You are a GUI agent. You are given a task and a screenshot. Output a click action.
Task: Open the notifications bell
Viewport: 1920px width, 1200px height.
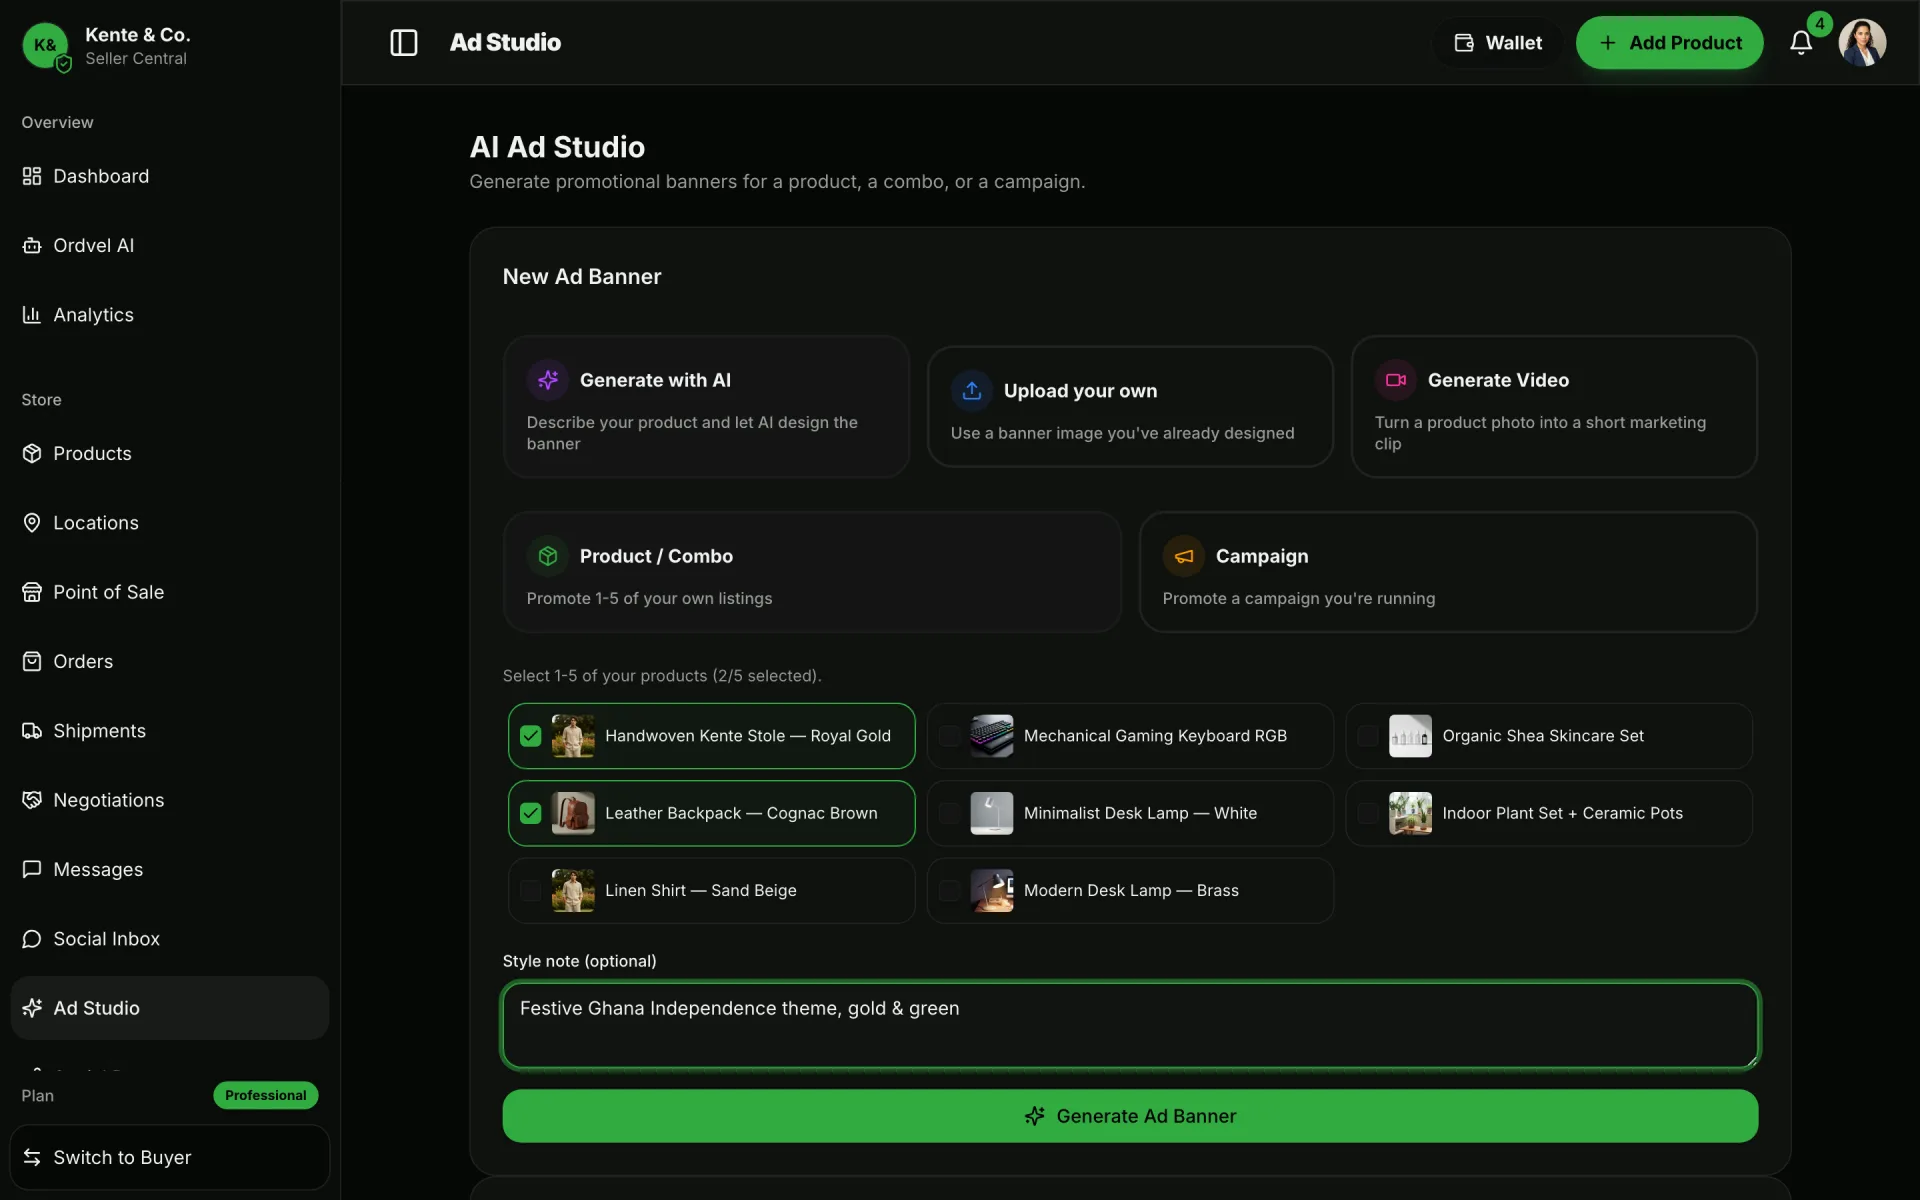[x=1801, y=42]
